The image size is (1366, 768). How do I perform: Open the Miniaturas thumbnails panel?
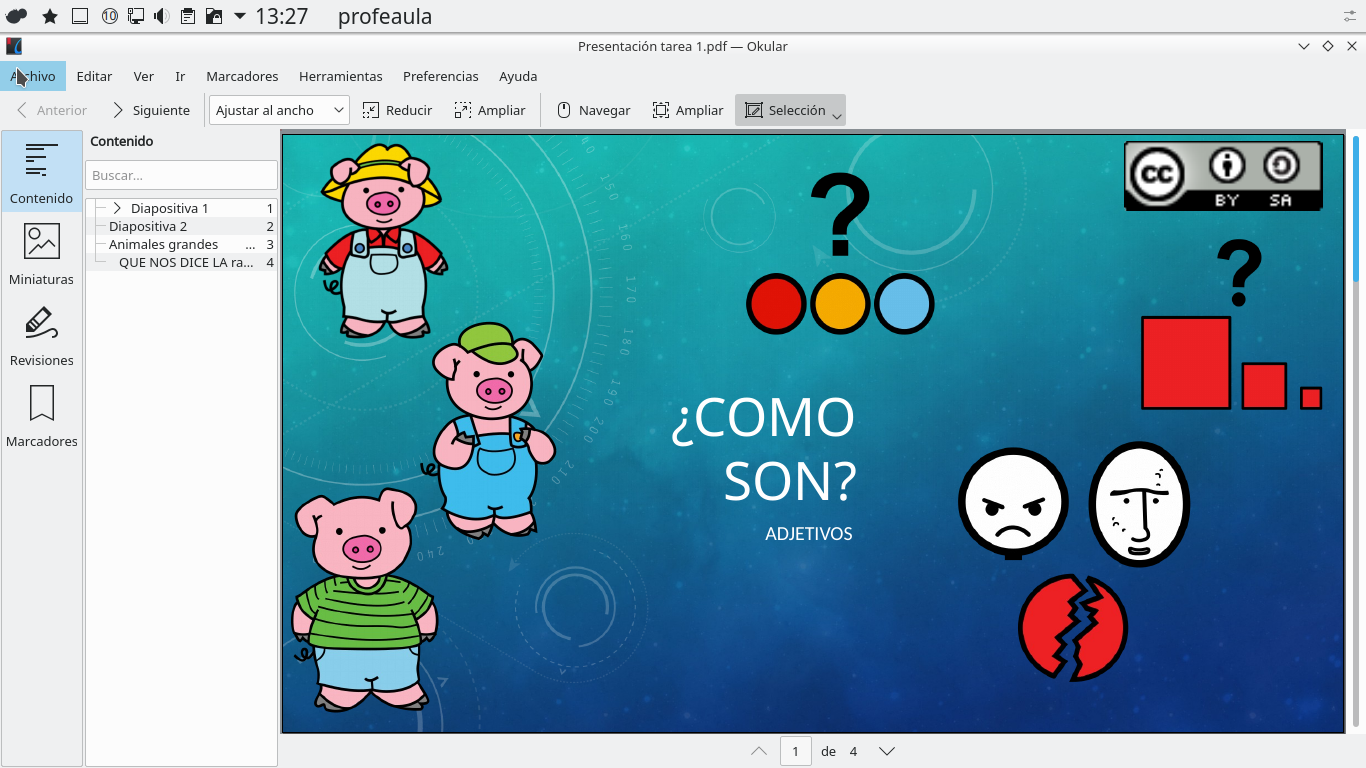[41, 254]
